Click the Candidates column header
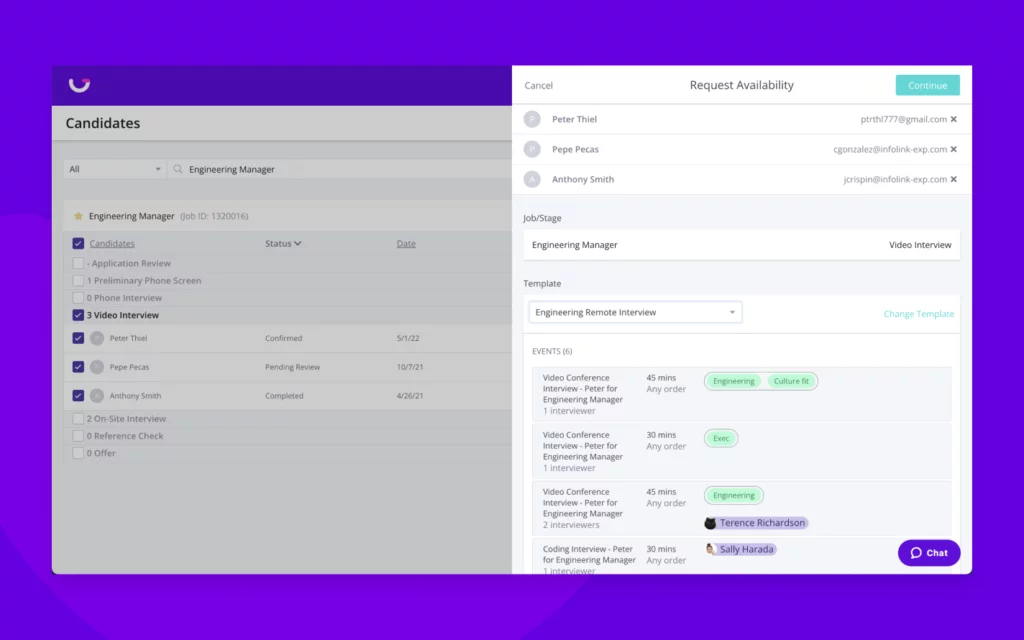This screenshot has width=1024, height=640. pyautogui.click(x=112, y=244)
